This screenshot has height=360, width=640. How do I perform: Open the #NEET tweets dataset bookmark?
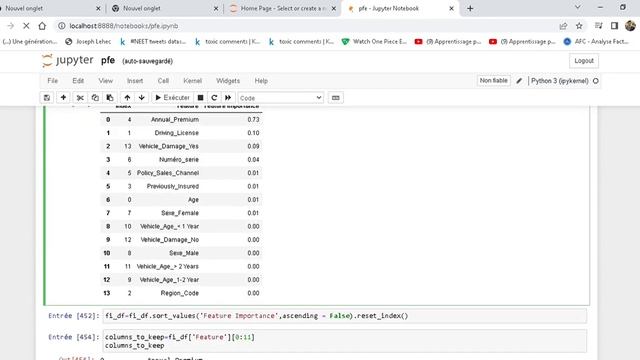153,42
